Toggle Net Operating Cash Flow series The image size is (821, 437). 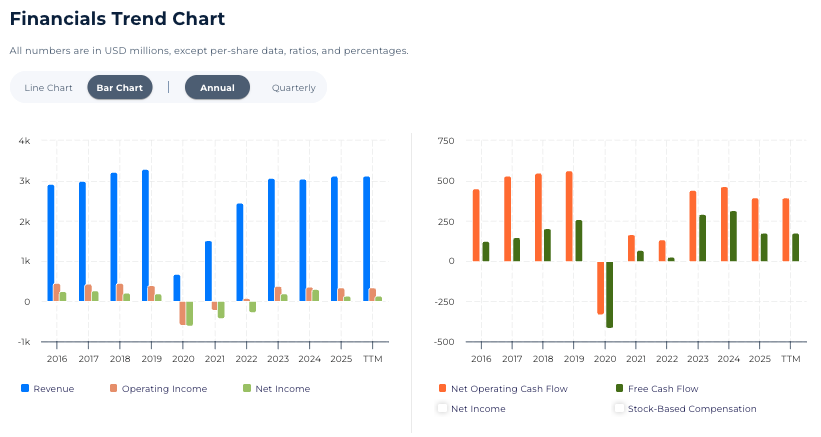(x=442, y=388)
